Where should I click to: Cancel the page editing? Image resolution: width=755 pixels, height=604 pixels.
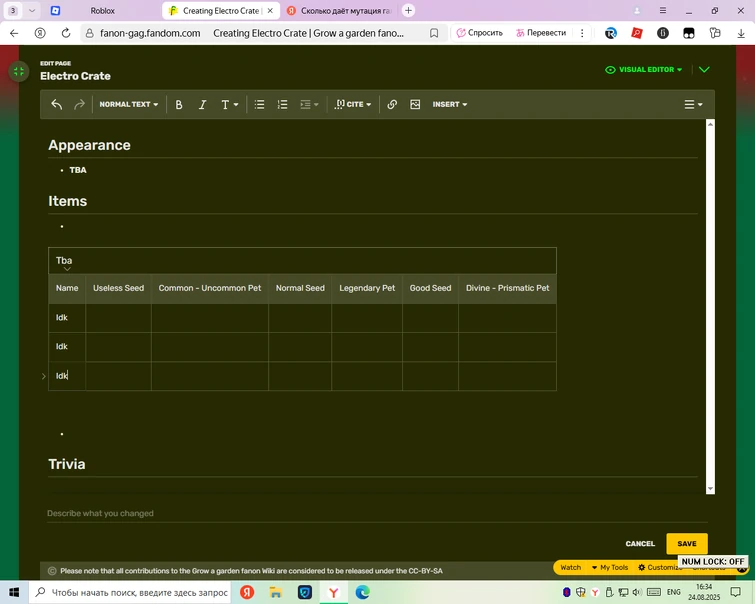pyautogui.click(x=640, y=544)
